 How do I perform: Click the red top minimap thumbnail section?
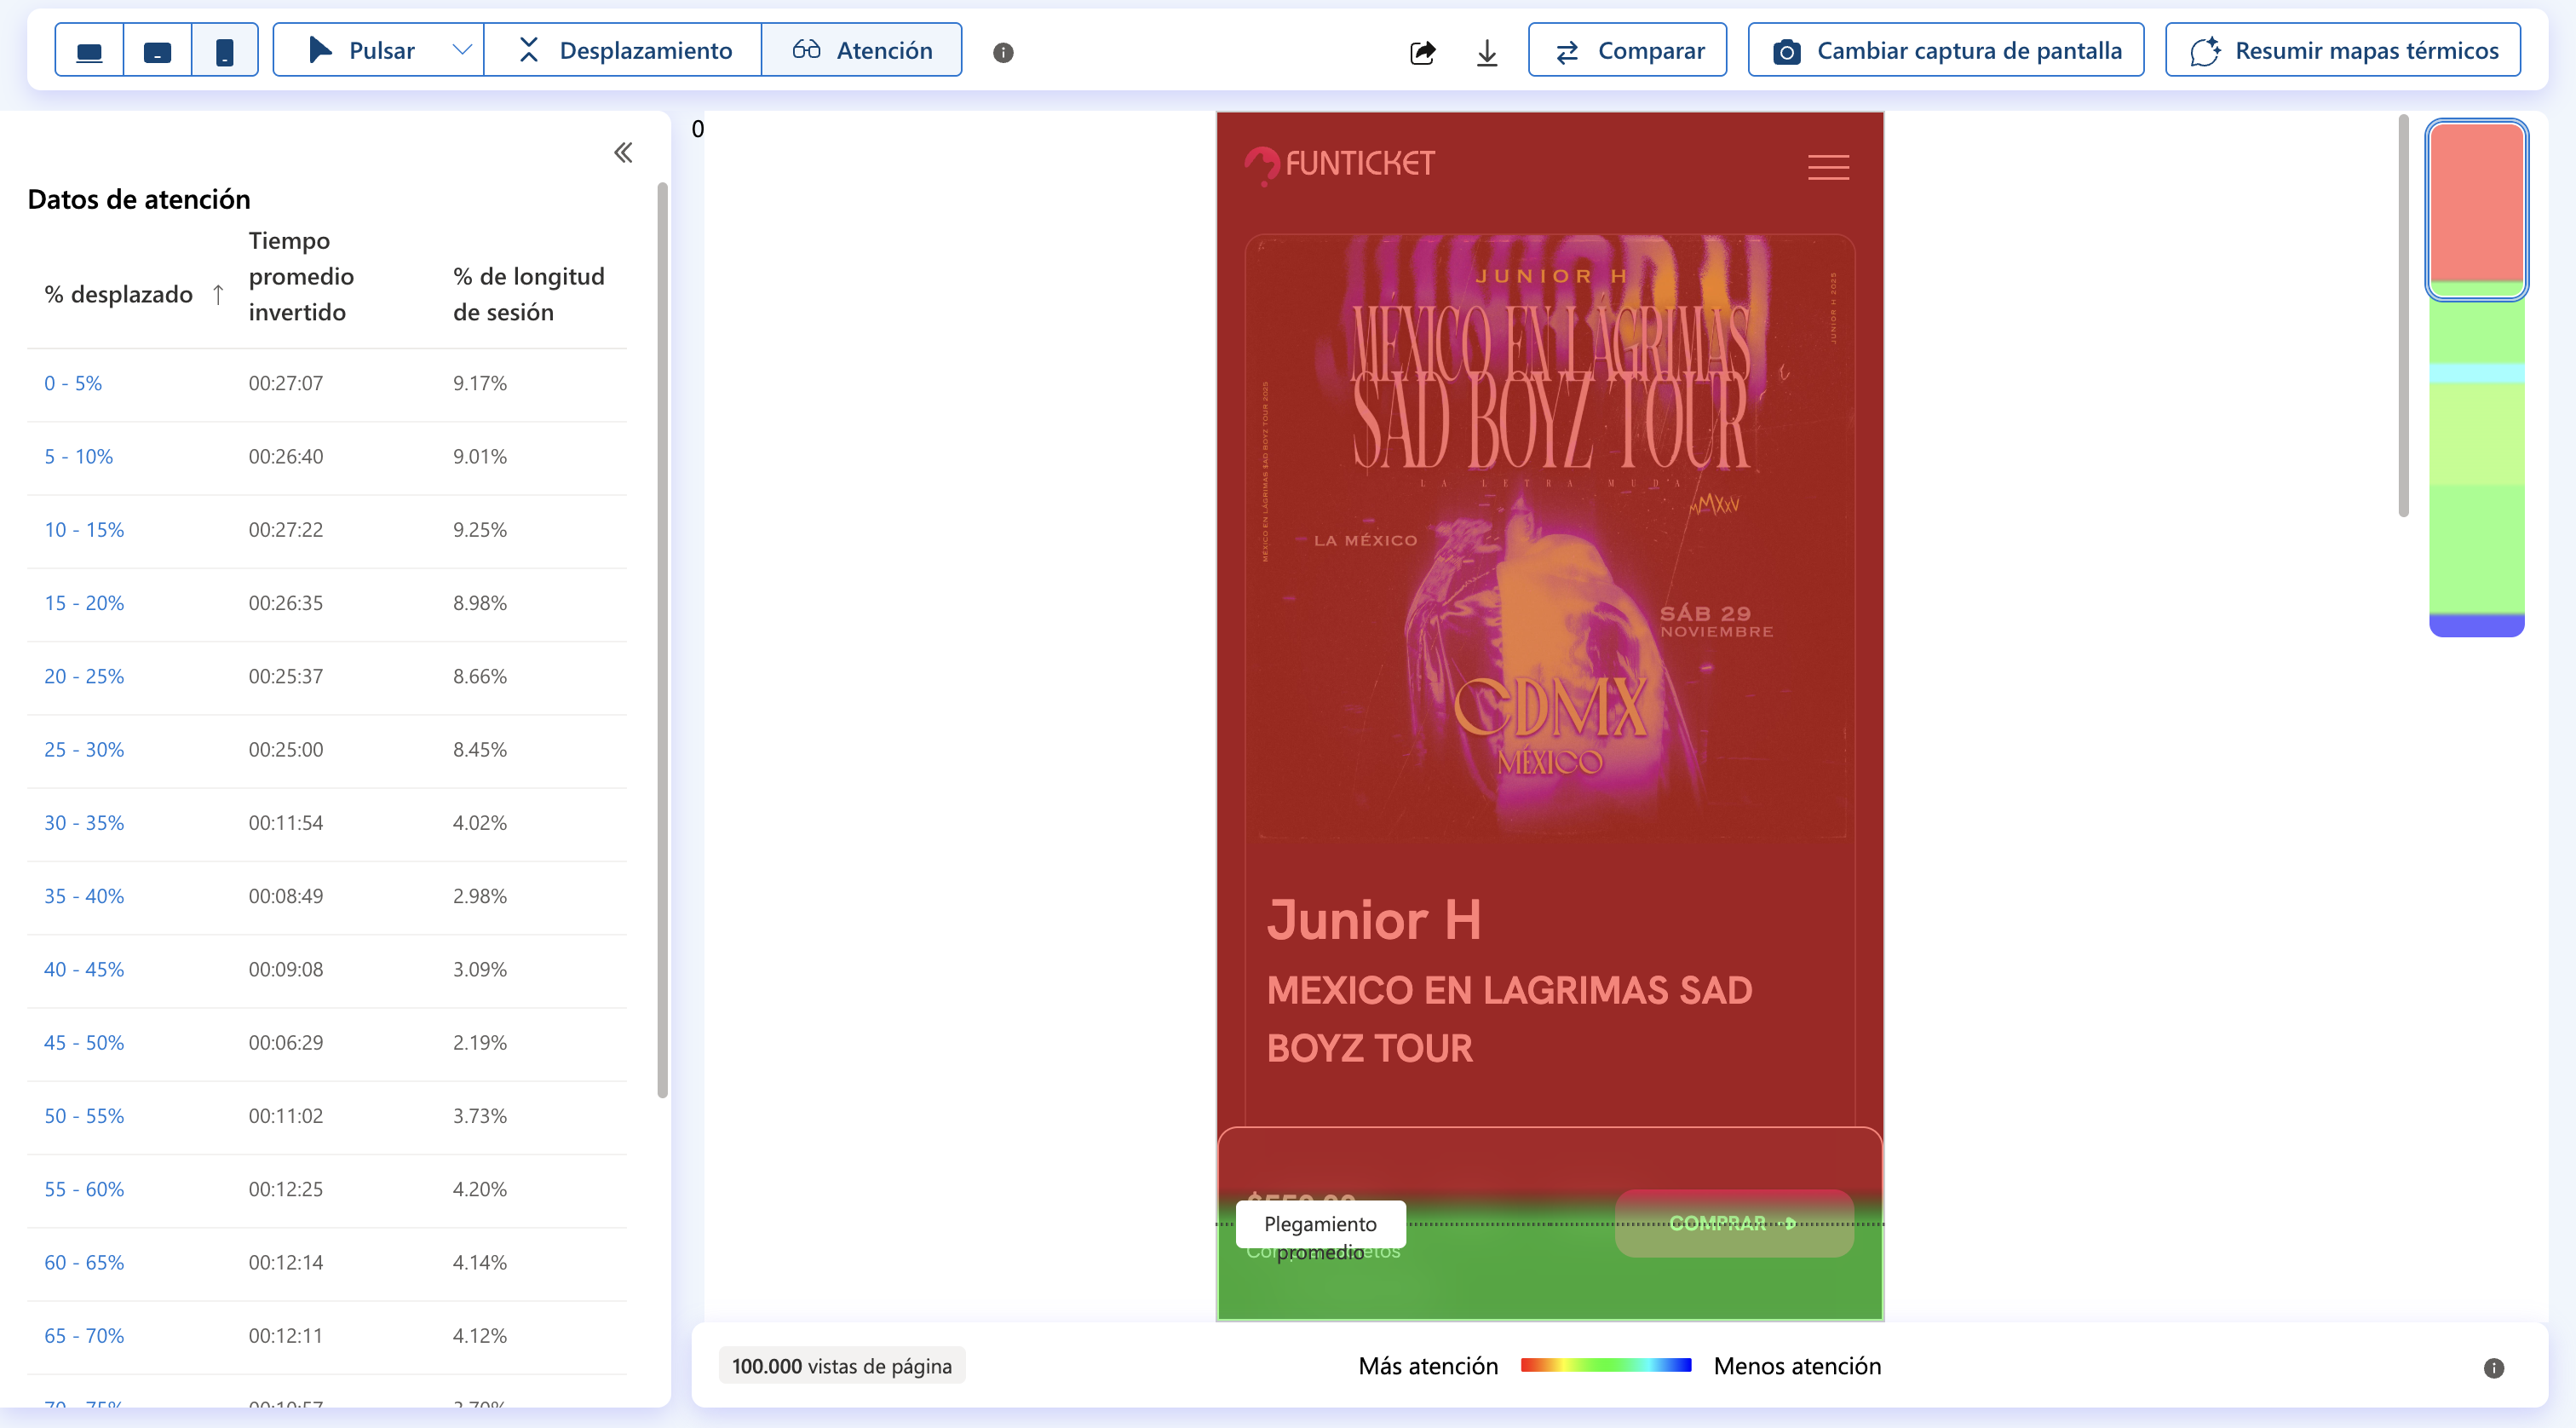pos(2476,200)
